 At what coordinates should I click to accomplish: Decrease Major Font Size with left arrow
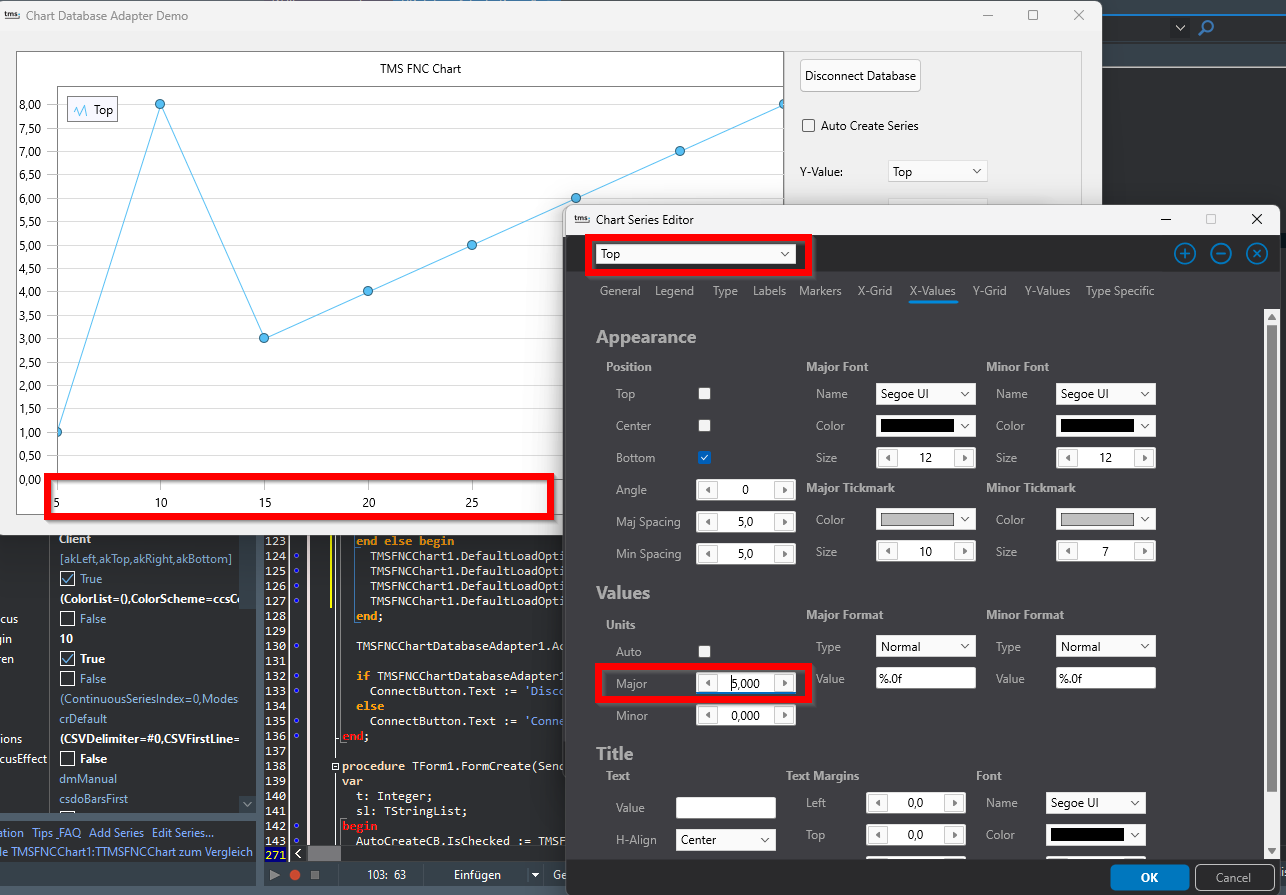(x=888, y=458)
